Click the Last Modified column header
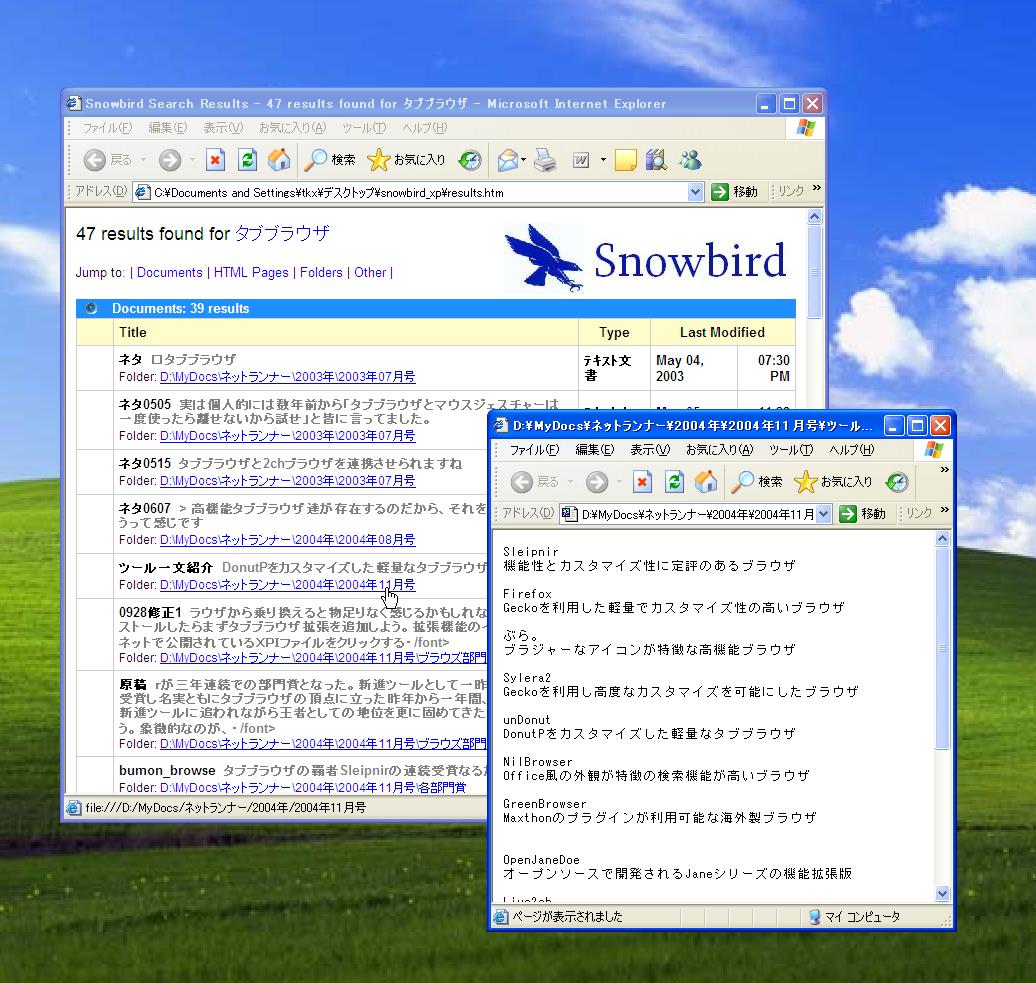Screen dimensions: 1036x983 click(722, 332)
